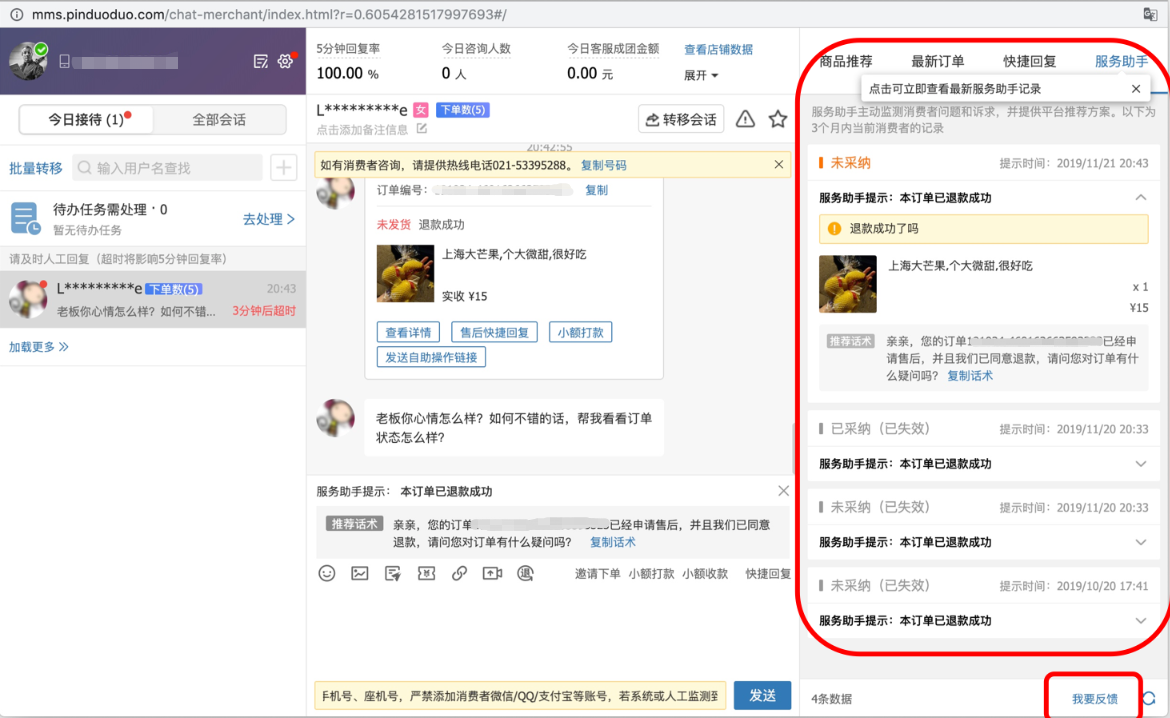Focus the 输入用户名查找 search field
The width and height of the screenshot is (1170, 718).
[168, 168]
